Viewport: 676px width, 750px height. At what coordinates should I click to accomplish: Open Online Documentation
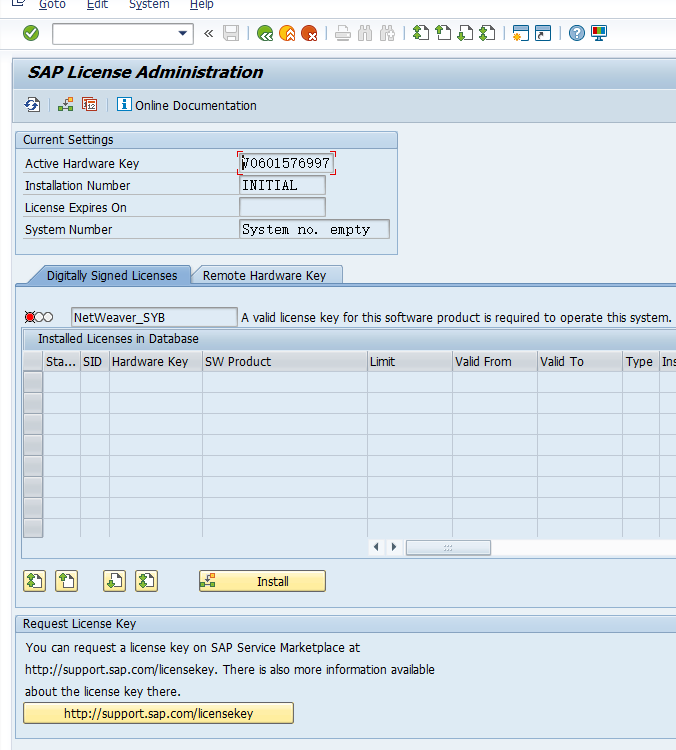[187, 105]
